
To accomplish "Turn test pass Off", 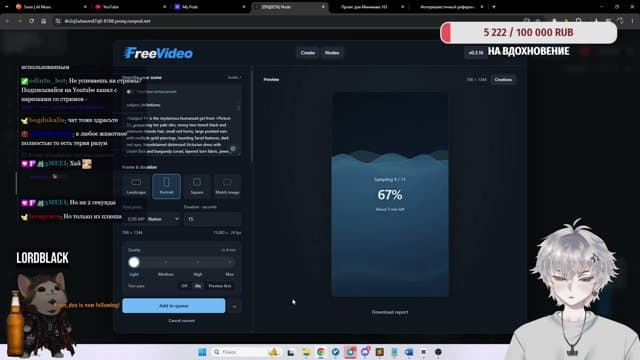I will (184, 286).
